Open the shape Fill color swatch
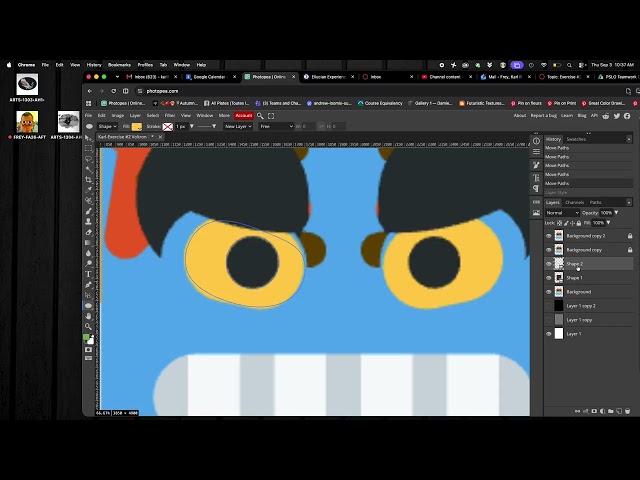The width and height of the screenshot is (640, 480). (x=137, y=127)
